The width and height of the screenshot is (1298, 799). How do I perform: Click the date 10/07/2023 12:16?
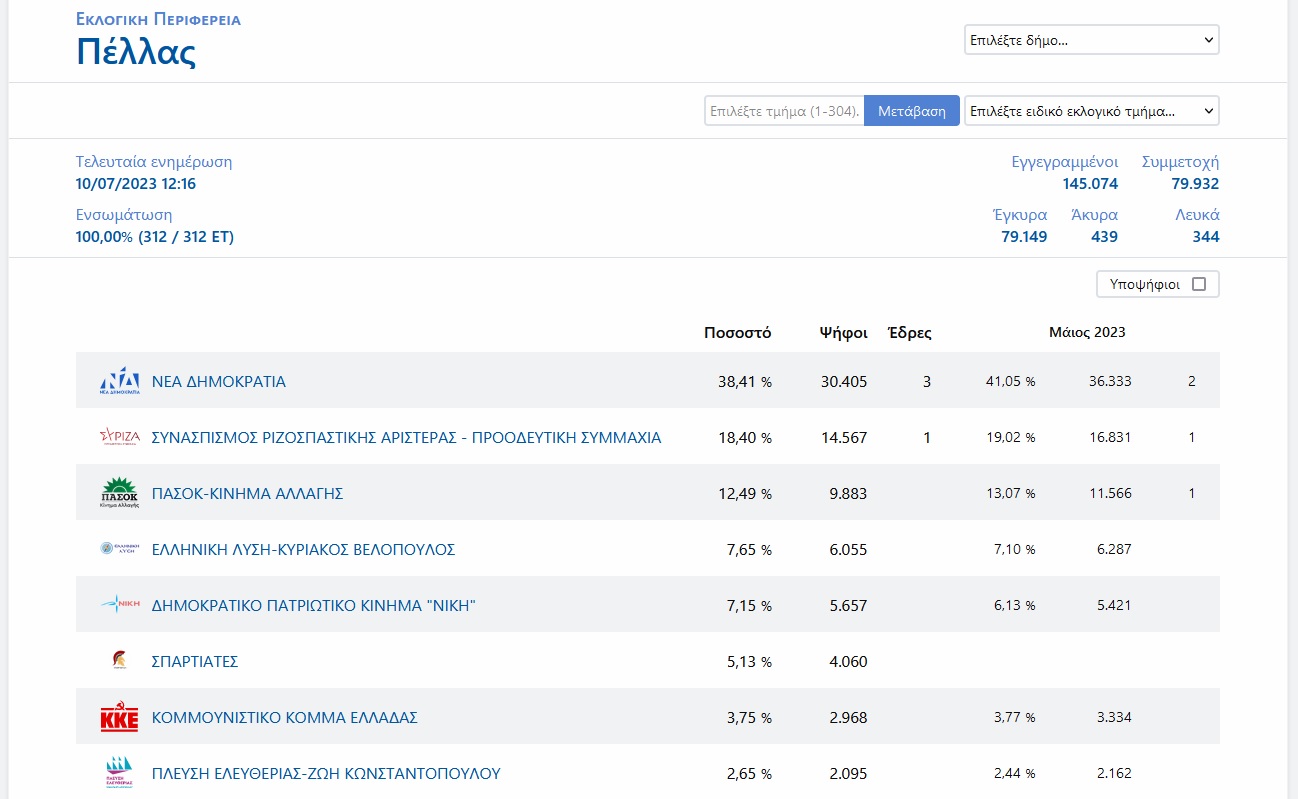coord(136,184)
